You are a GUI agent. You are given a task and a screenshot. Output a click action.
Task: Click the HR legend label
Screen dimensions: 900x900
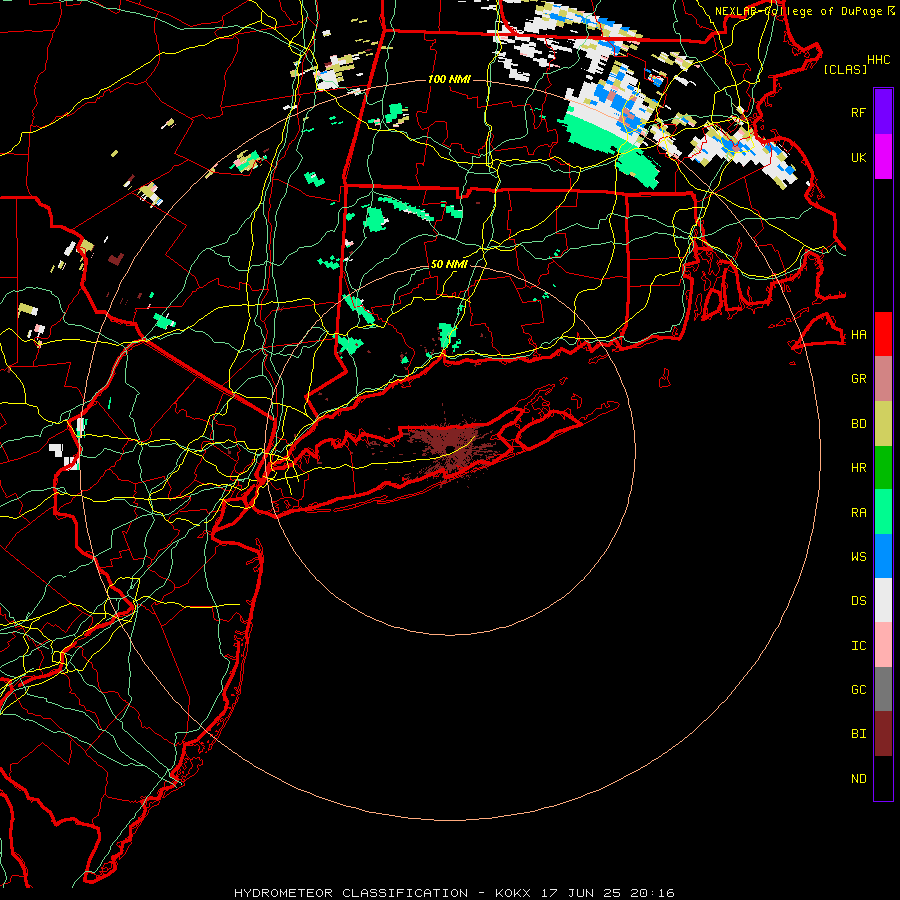tap(858, 468)
